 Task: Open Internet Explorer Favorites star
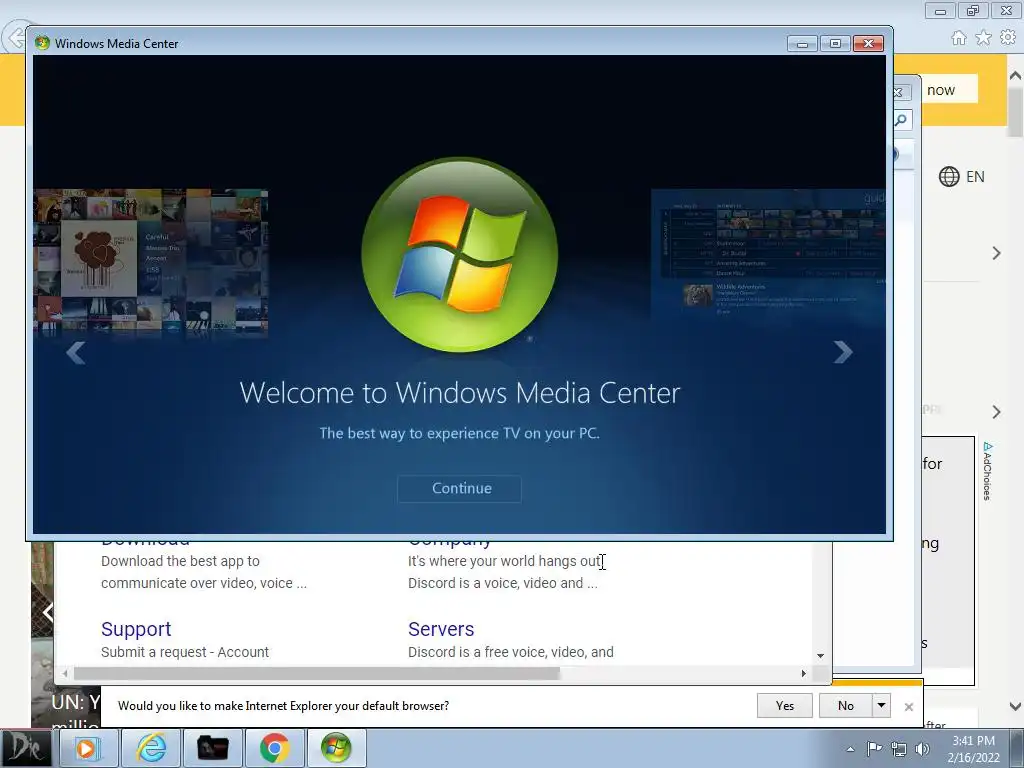pyautogui.click(x=983, y=38)
